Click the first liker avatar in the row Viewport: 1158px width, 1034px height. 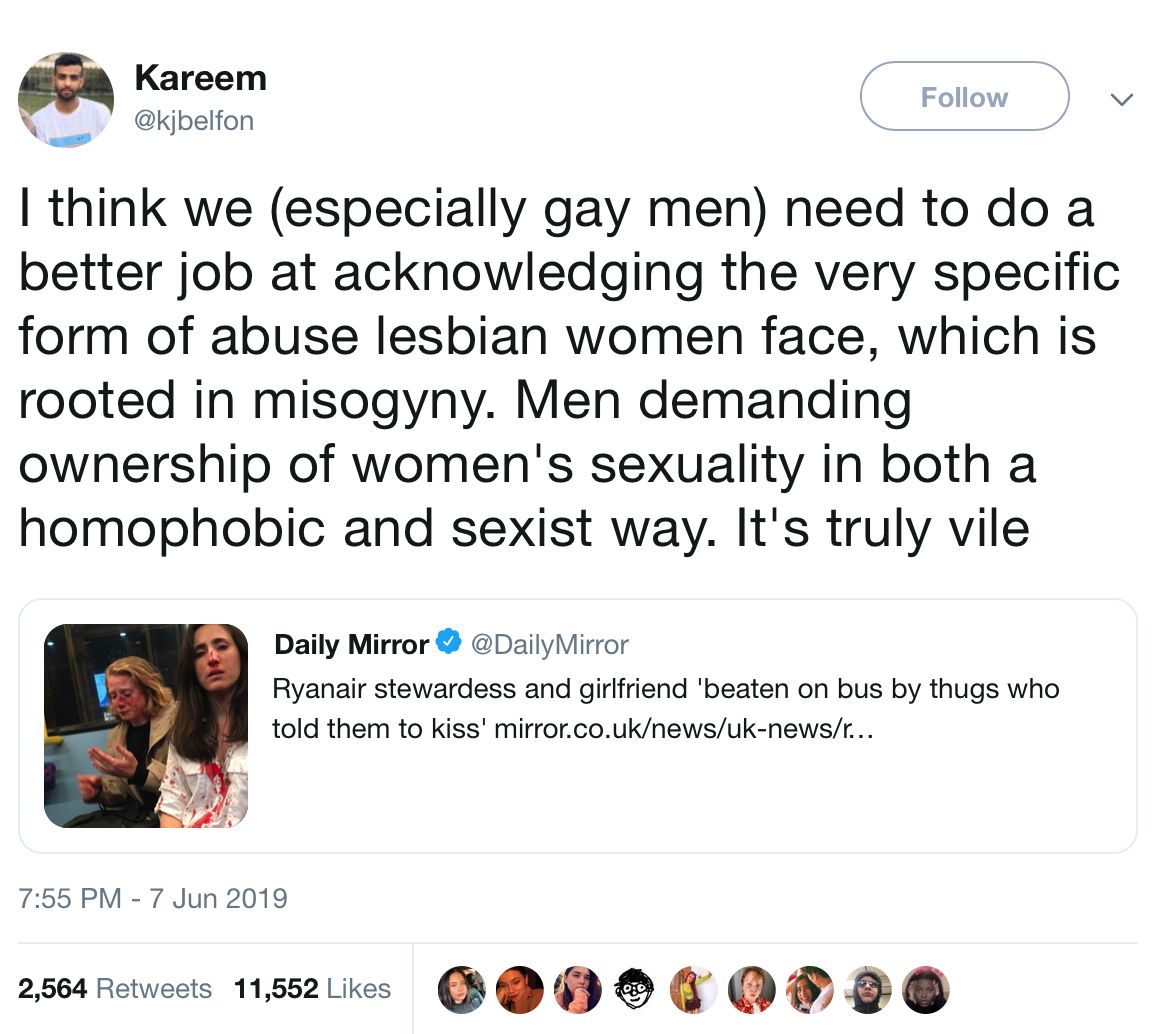coord(462,989)
